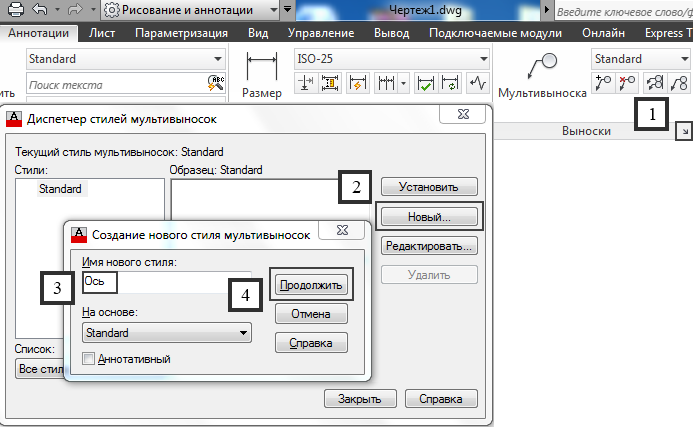Click the collect multileaders icon
The image size is (694, 428).
coord(679,83)
